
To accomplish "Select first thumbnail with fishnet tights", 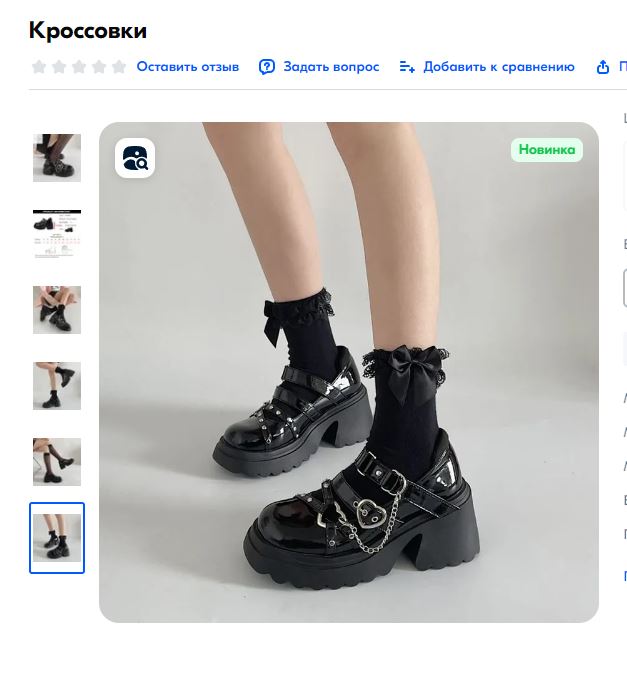I will point(57,158).
